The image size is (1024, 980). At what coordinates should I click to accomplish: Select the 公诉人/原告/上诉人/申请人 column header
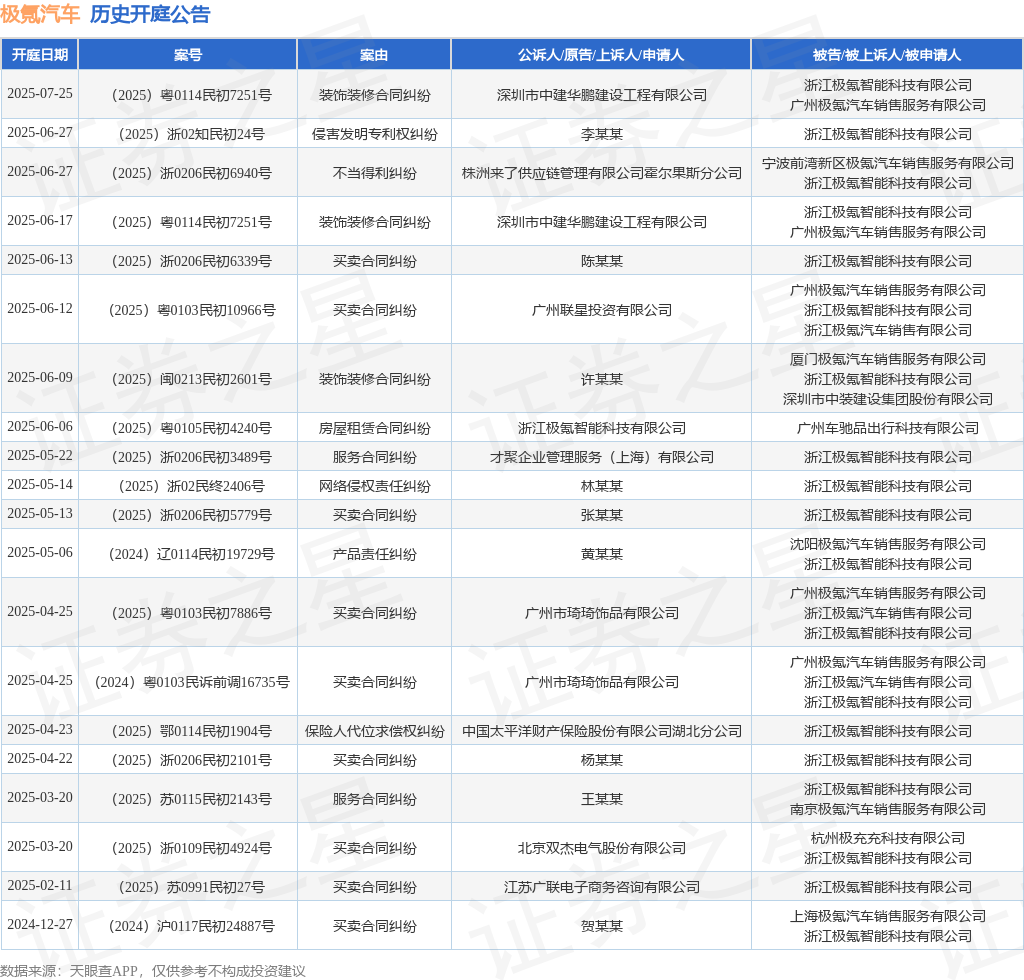point(601,55)
